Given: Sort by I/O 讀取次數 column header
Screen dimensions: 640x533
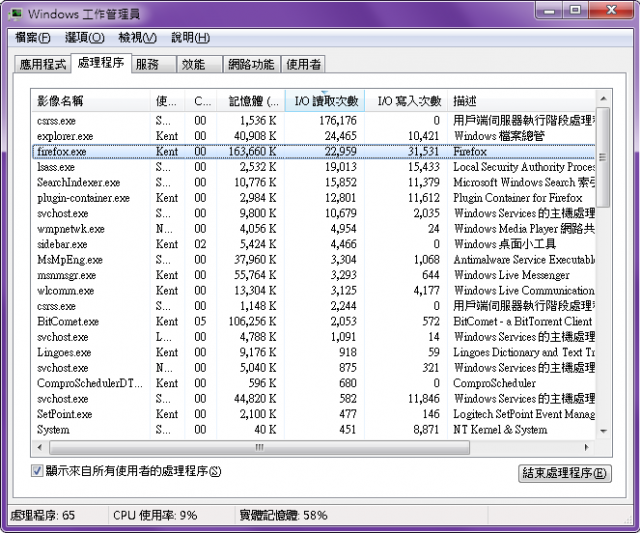Looking at the screenshot, I should [324, 101].
